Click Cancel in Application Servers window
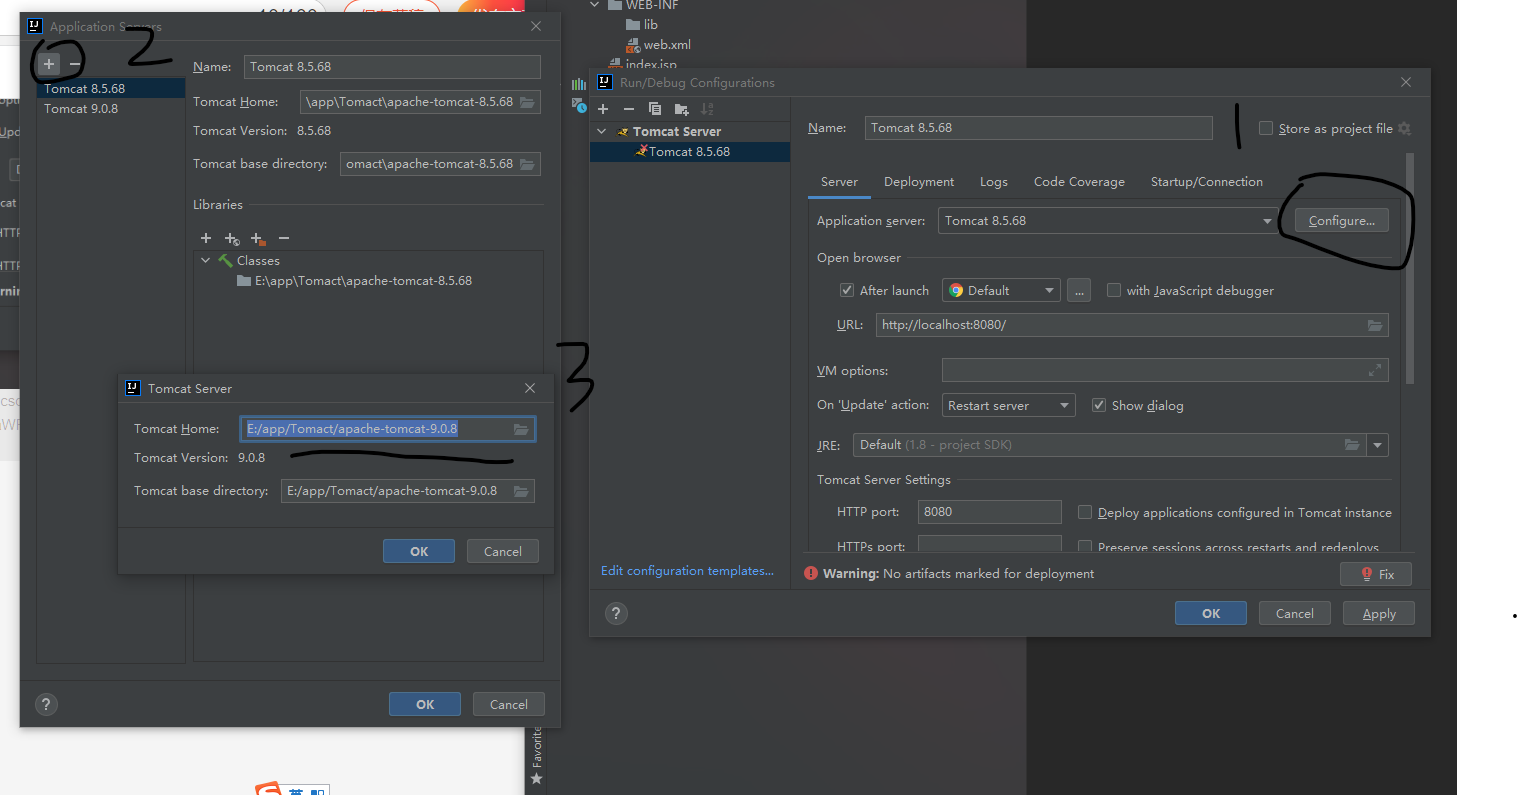The height and width of the screenshot is (795, 1518). pos(509,705)
